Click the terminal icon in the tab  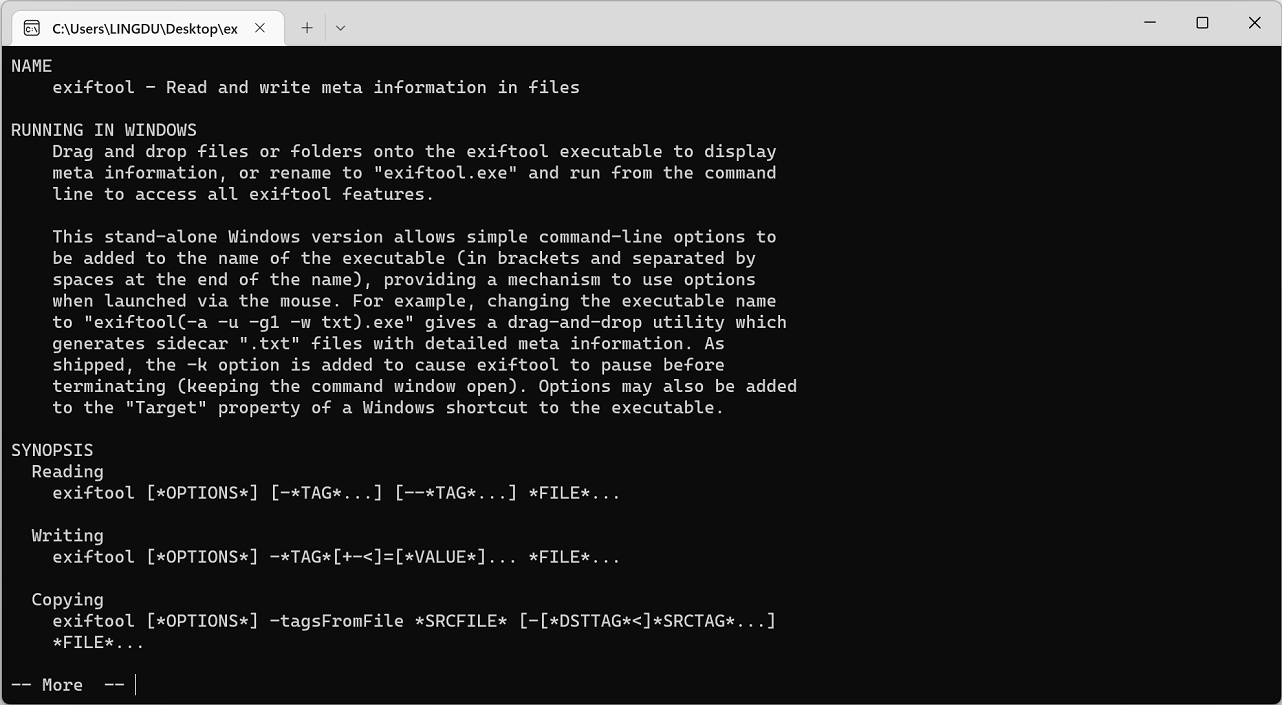(32, 28)
